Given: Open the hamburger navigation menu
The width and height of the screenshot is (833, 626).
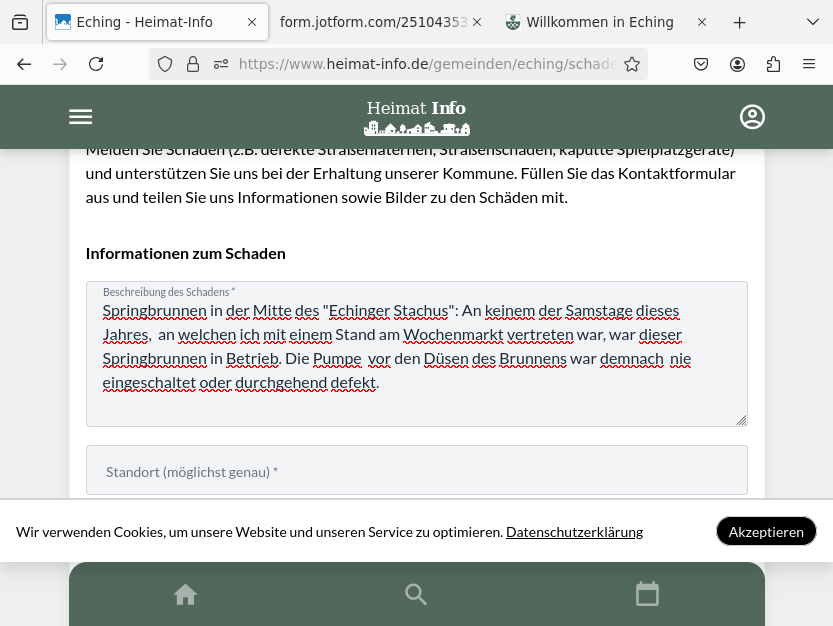Looking at the screenshot, I should tap(81, 117).
